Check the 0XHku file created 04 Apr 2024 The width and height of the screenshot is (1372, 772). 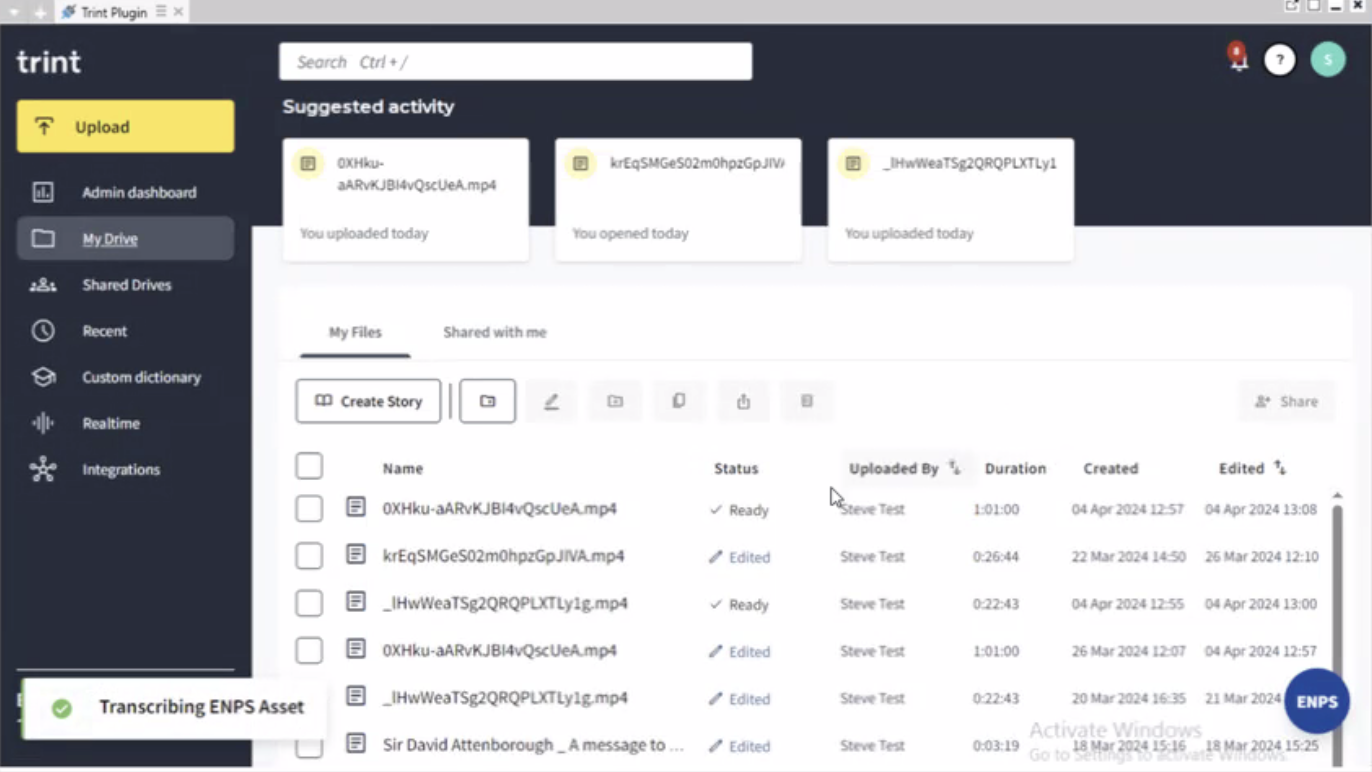point(309,508)
